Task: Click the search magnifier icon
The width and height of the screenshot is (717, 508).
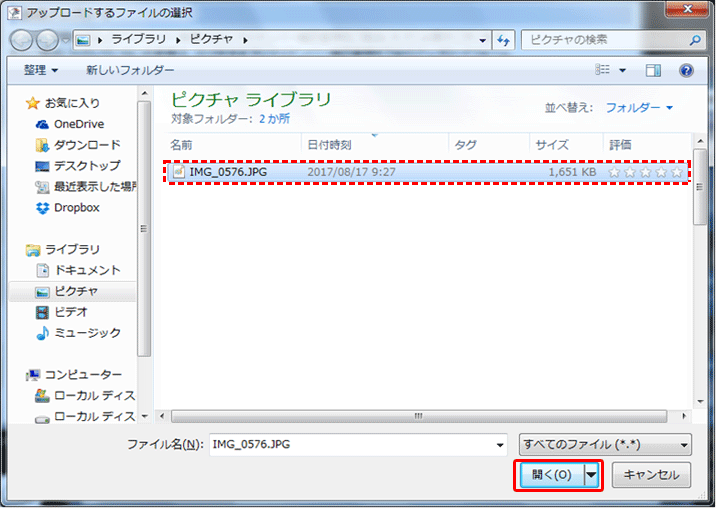Action: pos(695,40)
